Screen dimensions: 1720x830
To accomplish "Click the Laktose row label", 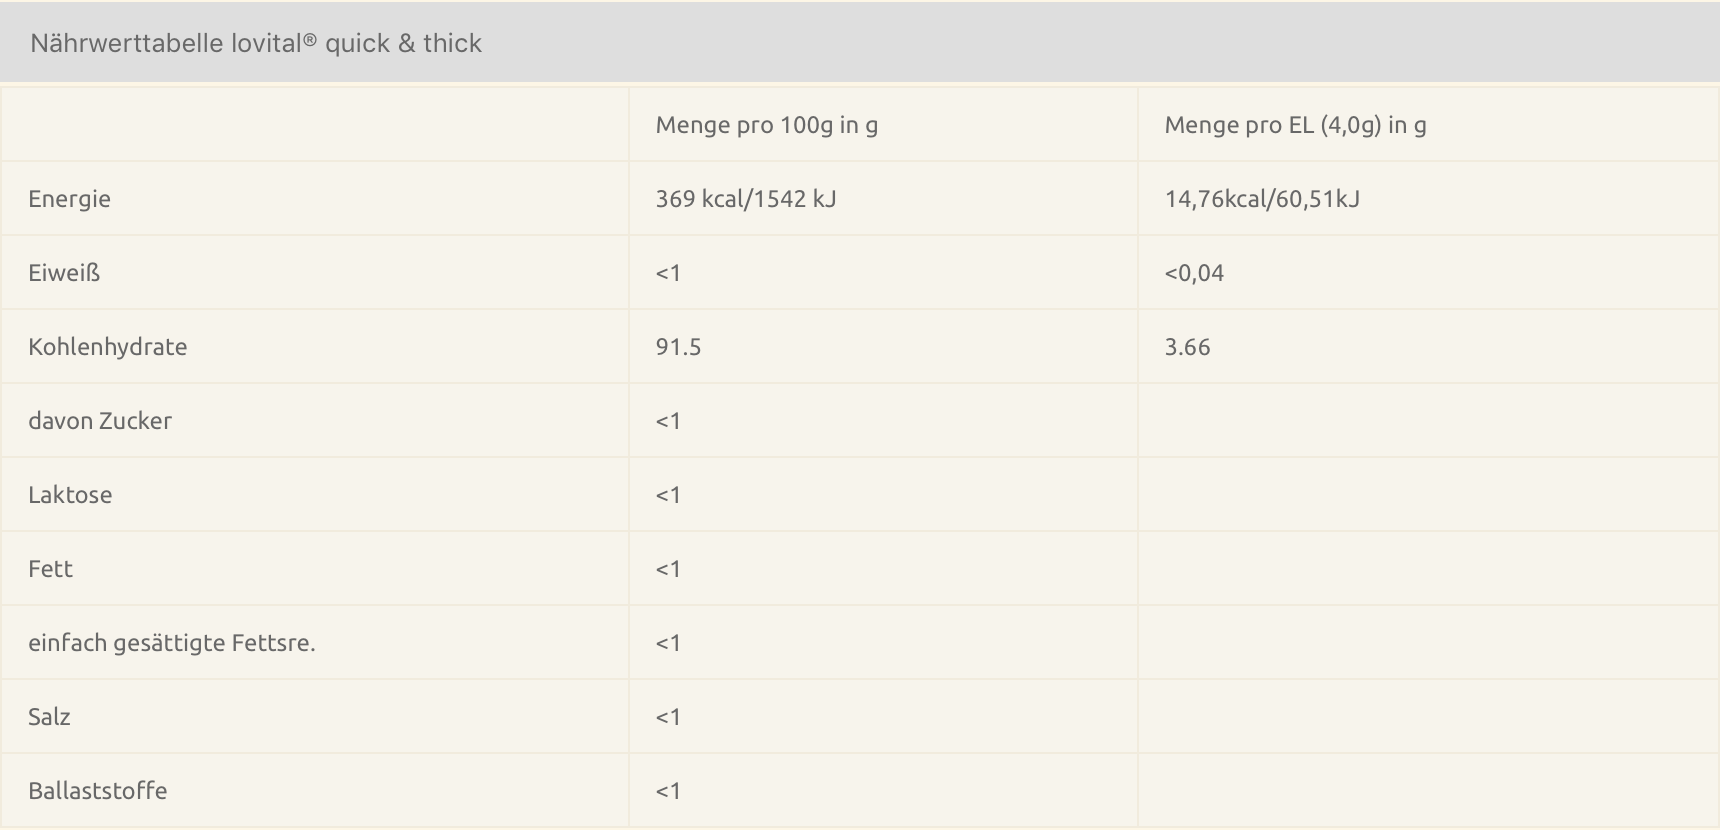I will (x=70, y=495).
